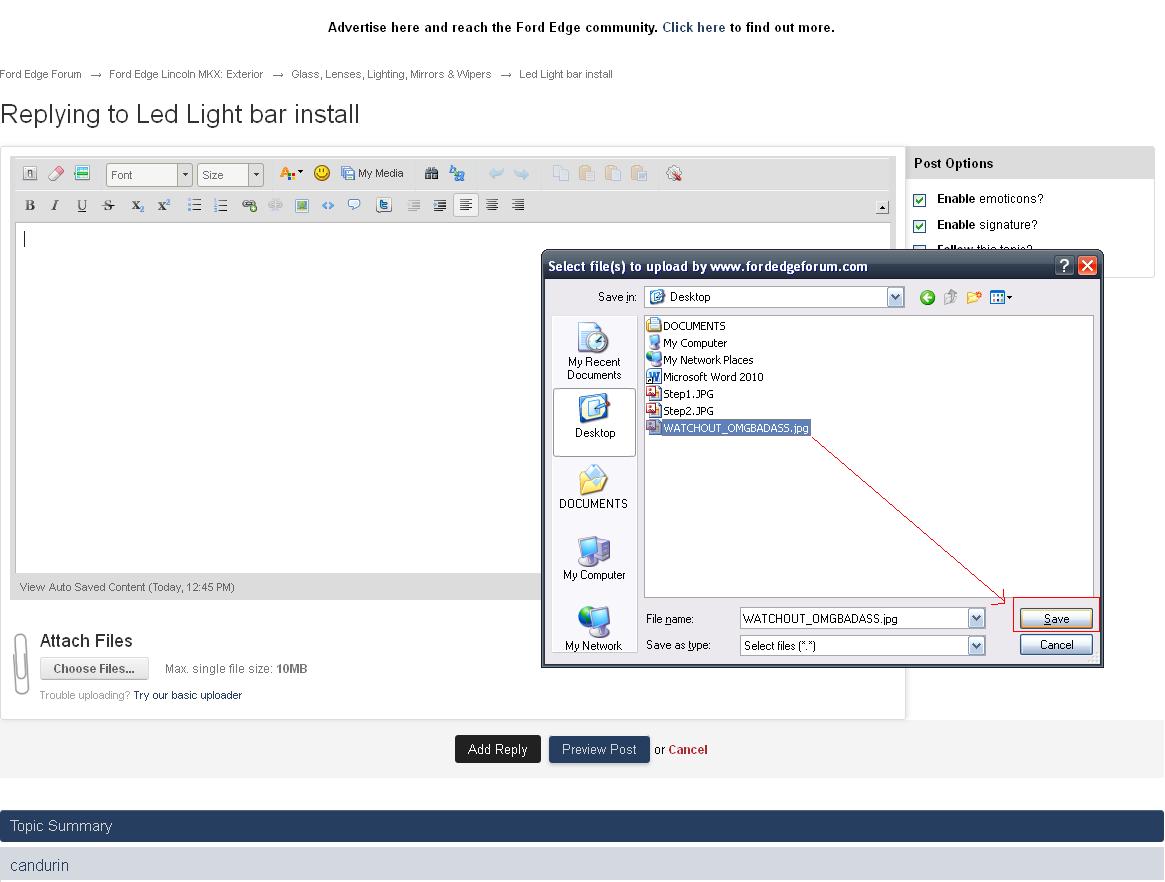Create a new folder in dialog

coord(973,297)
